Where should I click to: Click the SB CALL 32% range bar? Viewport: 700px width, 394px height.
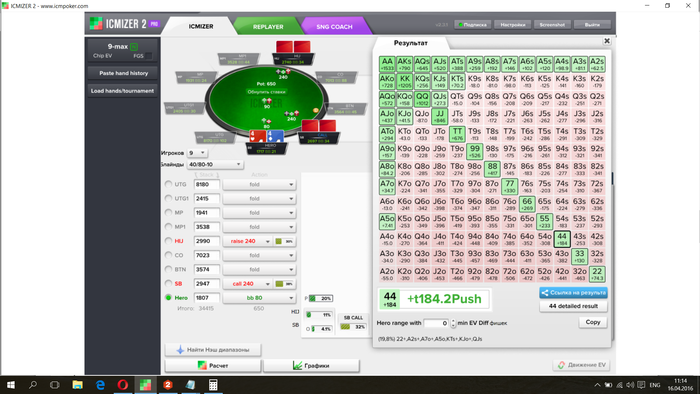point(353,327)
